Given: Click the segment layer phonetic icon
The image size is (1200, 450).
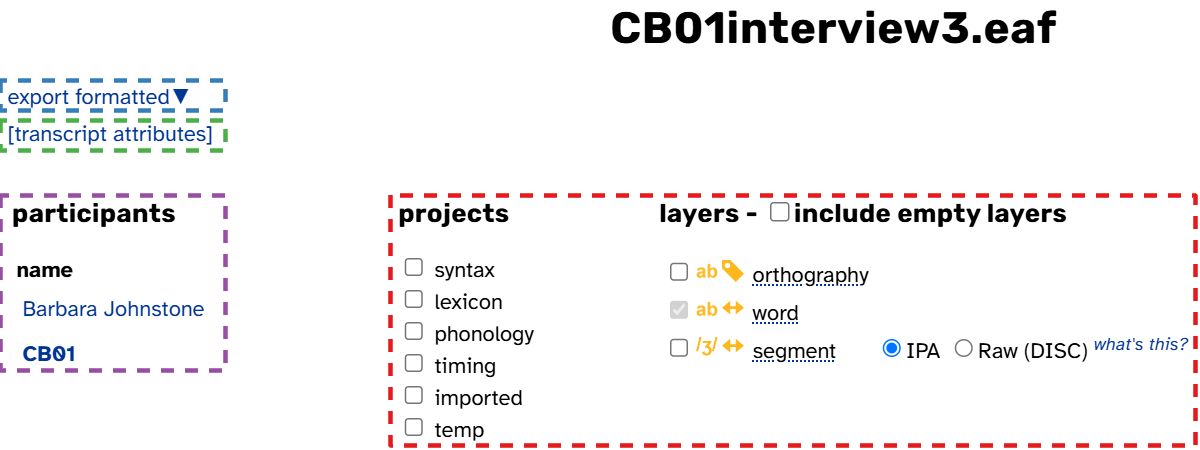Looking at the screenshot, I should coord(707,348).
